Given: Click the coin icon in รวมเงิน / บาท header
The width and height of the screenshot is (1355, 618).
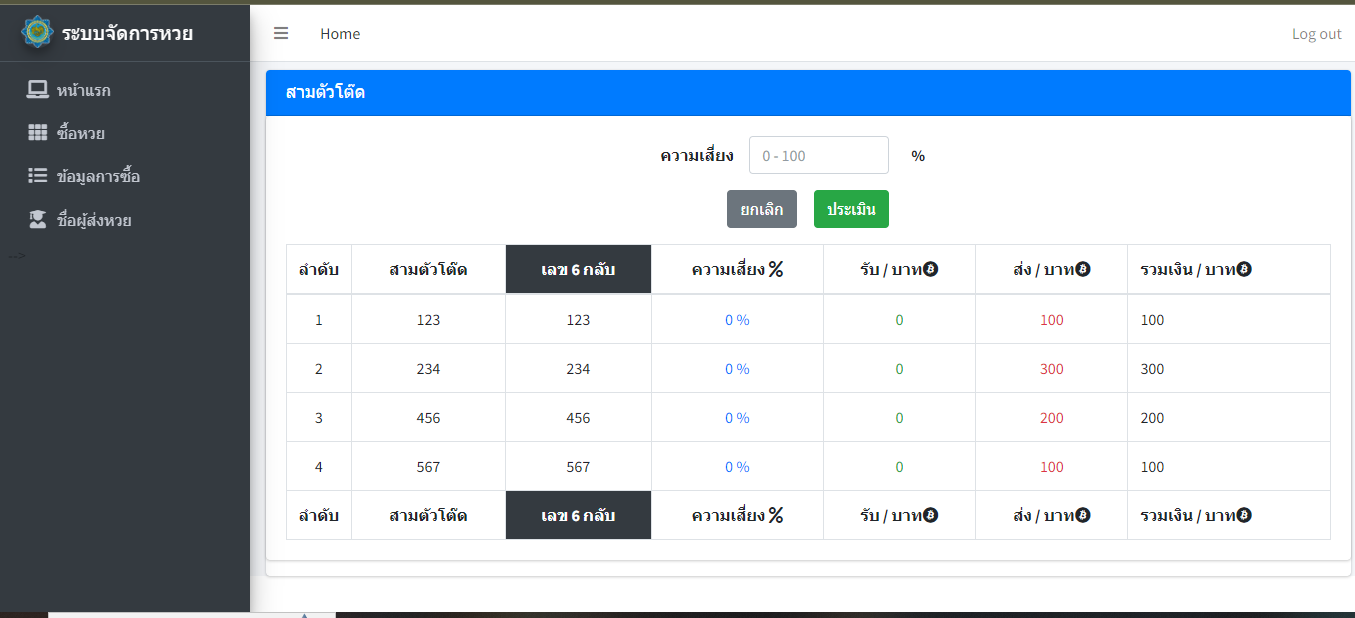Looking at the screenshot, I should pyautogui.click(x=1244, y=269).
